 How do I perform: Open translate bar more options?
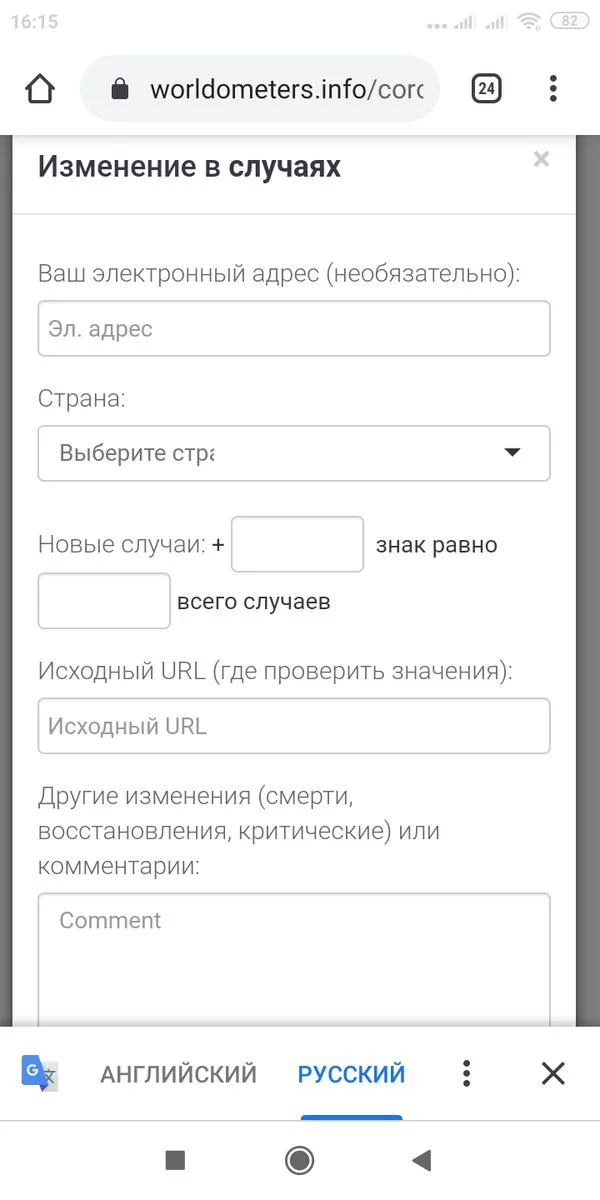(x=466, y=1074)
